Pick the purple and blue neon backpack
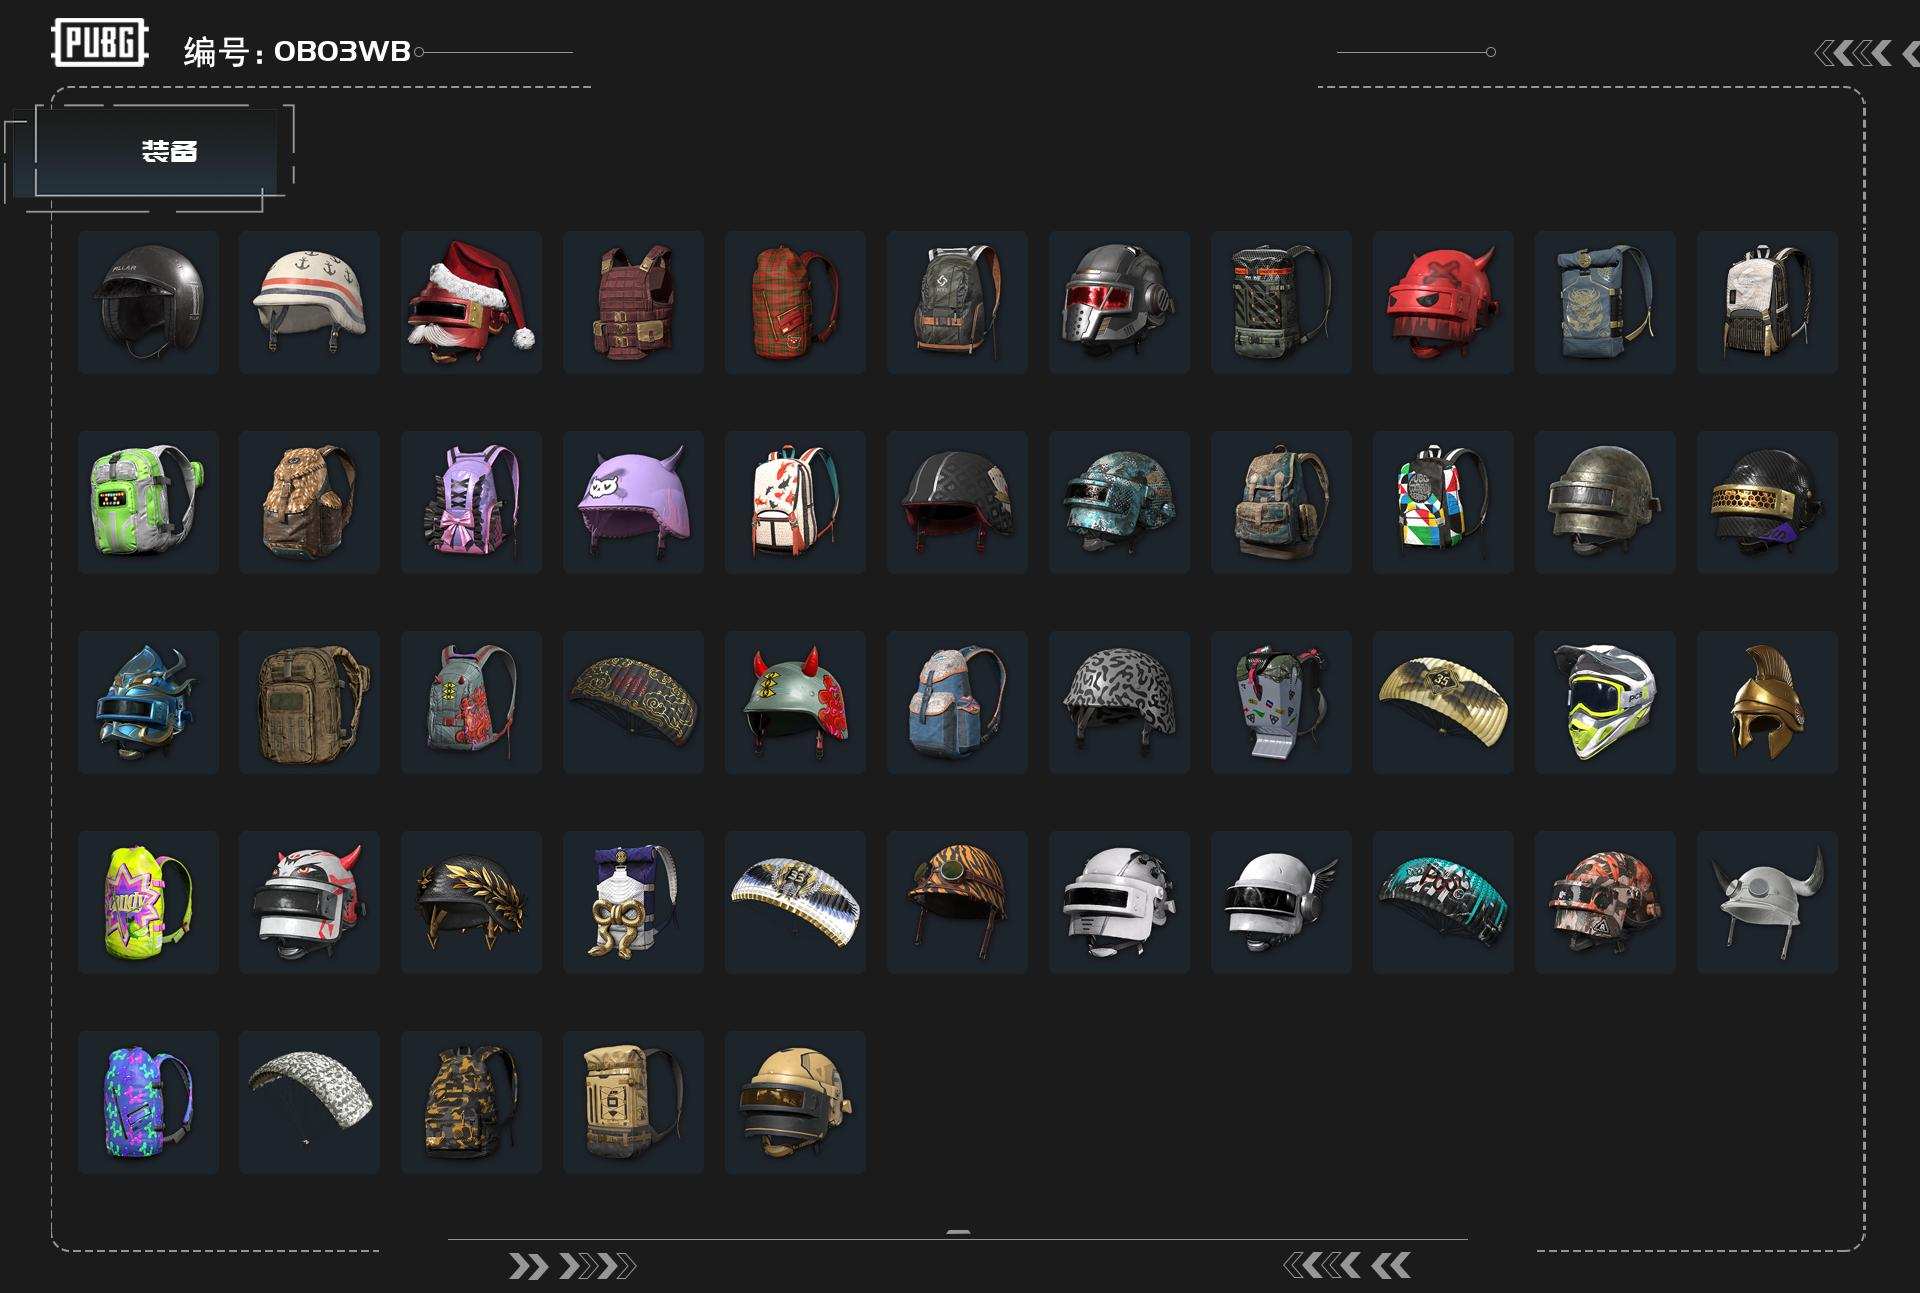The height and width of the screenshot is (1293, 1920). (148, 1102)
